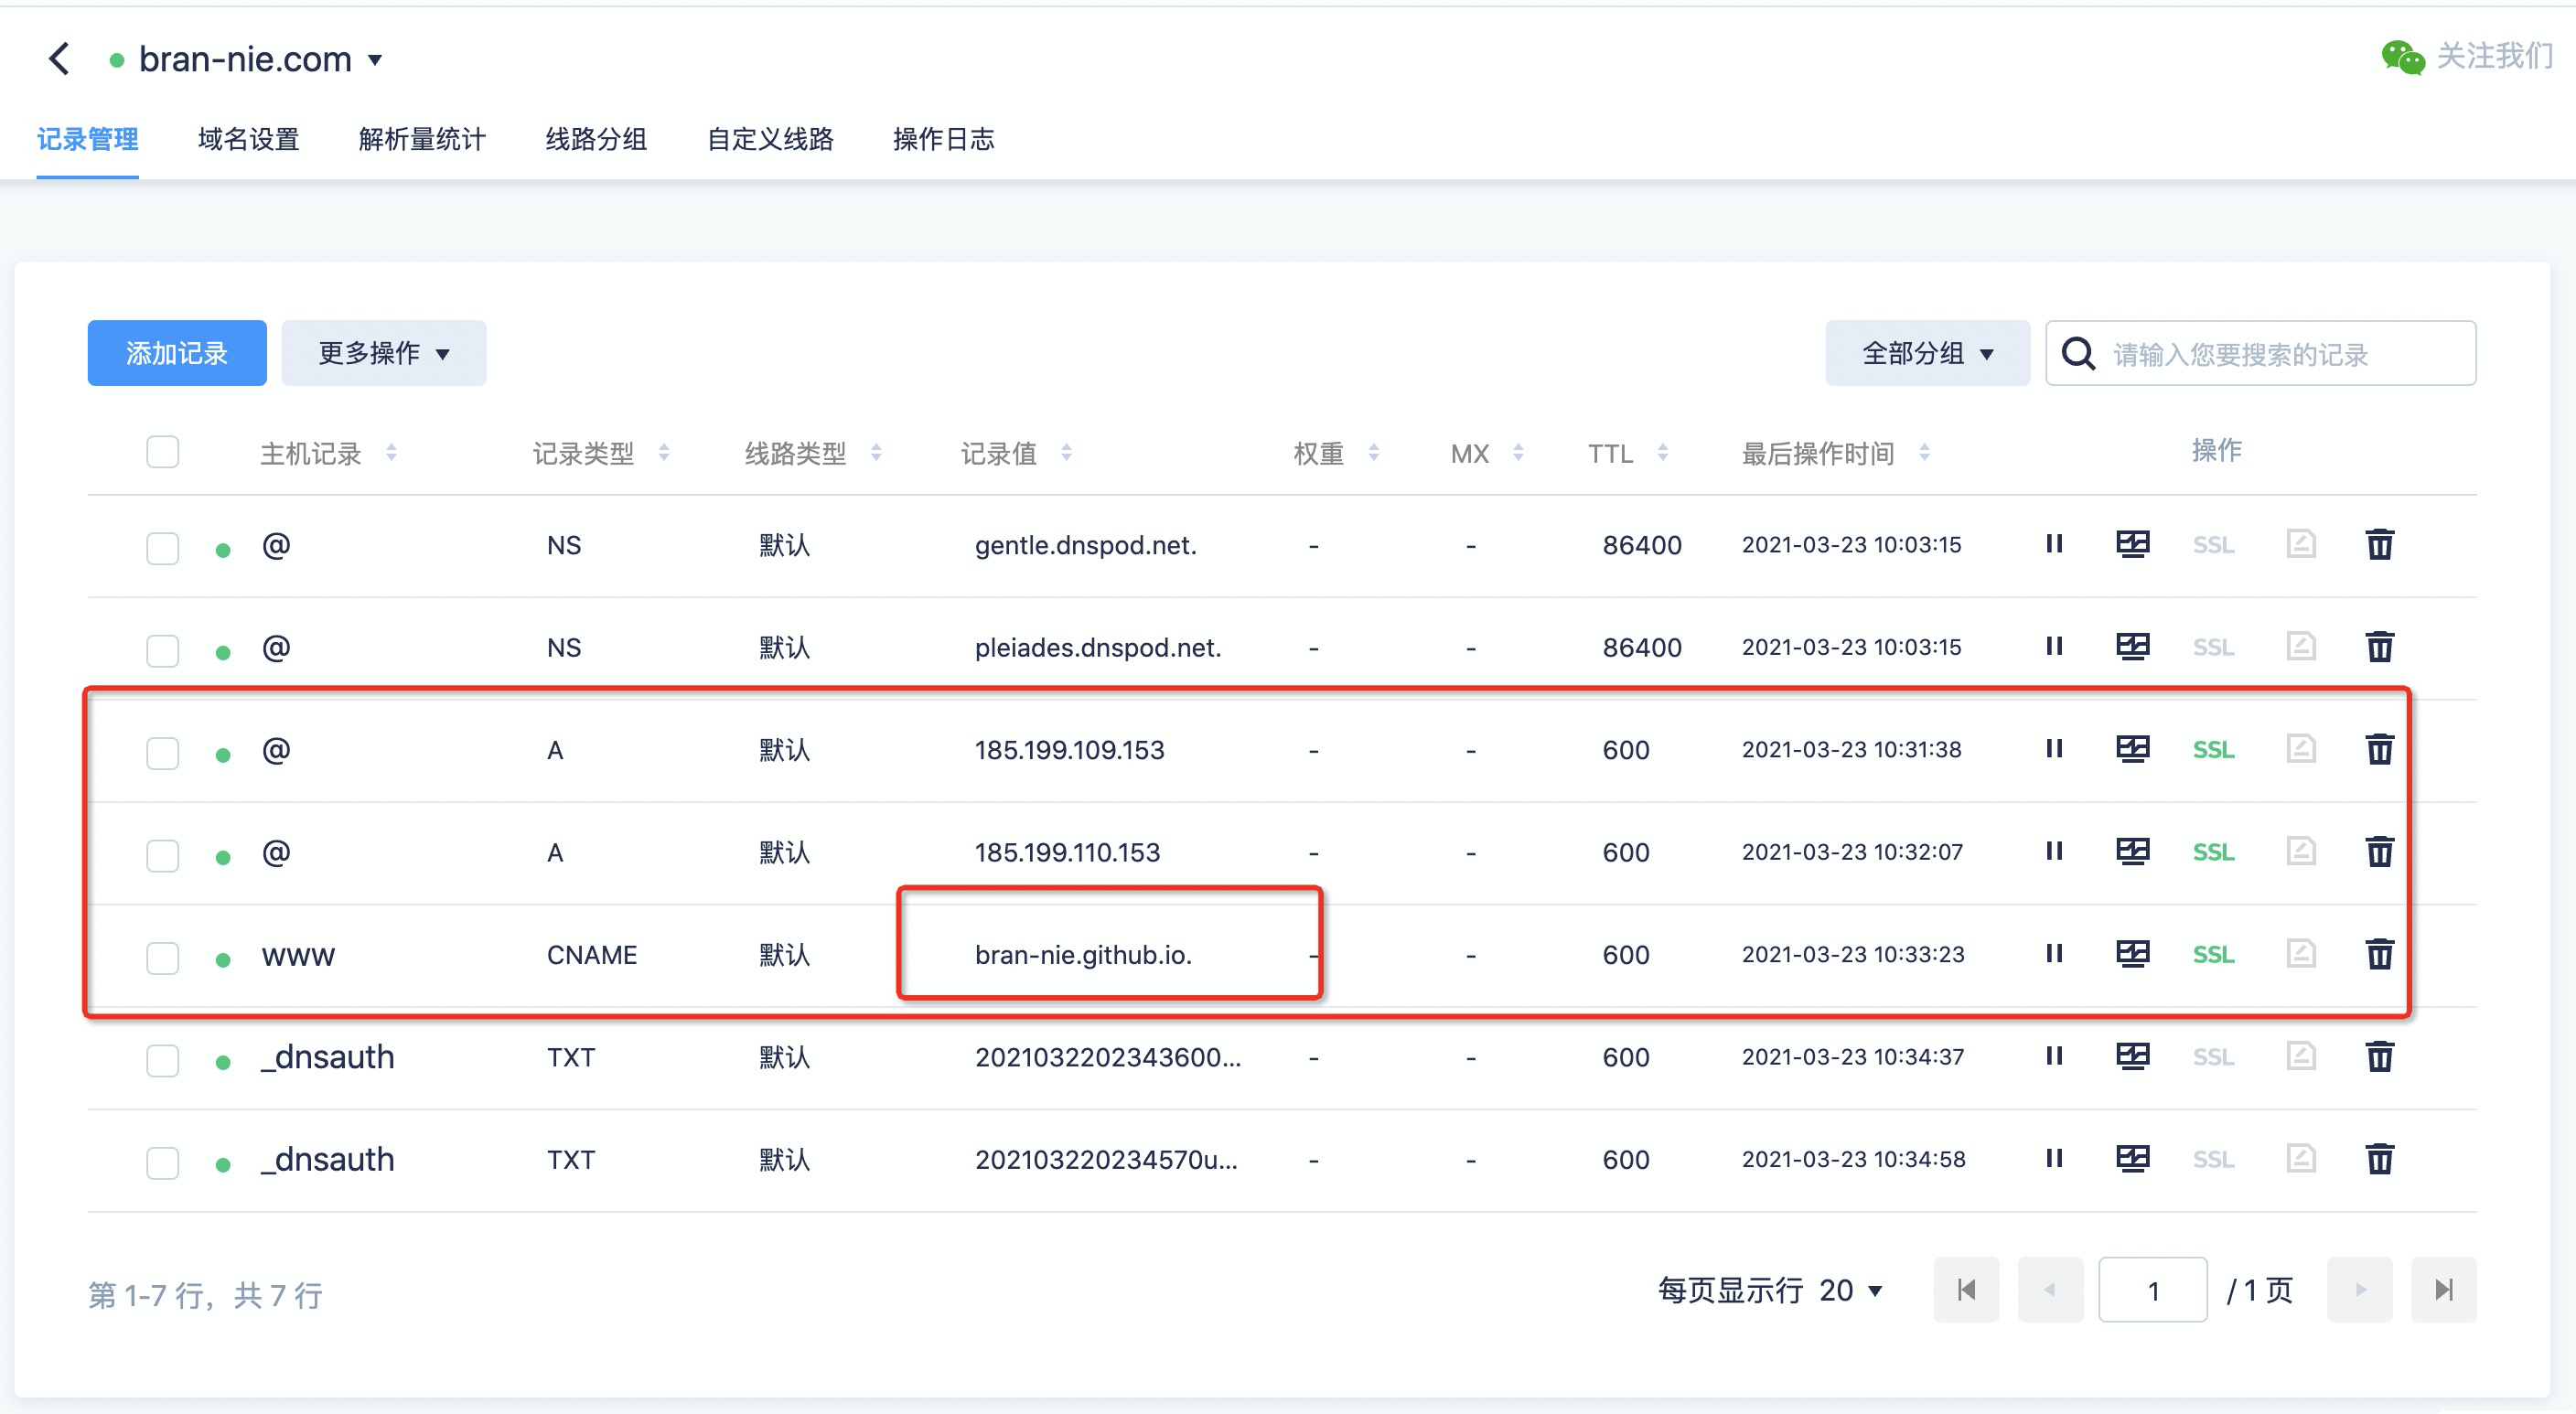Switch to the 域名设置 tab
The image size is (2576, 1414).
(248, 139)
